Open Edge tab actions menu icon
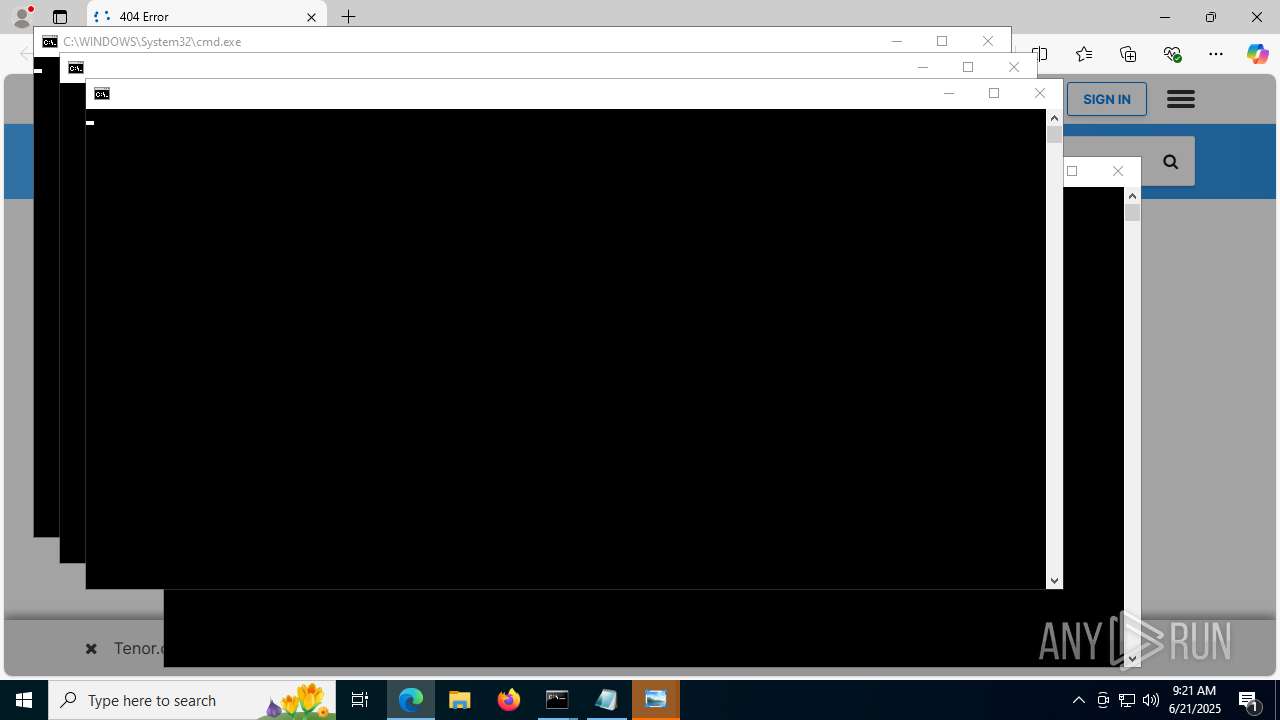The height and width of the screenshot is (720, 1280). tap(60, 17)
